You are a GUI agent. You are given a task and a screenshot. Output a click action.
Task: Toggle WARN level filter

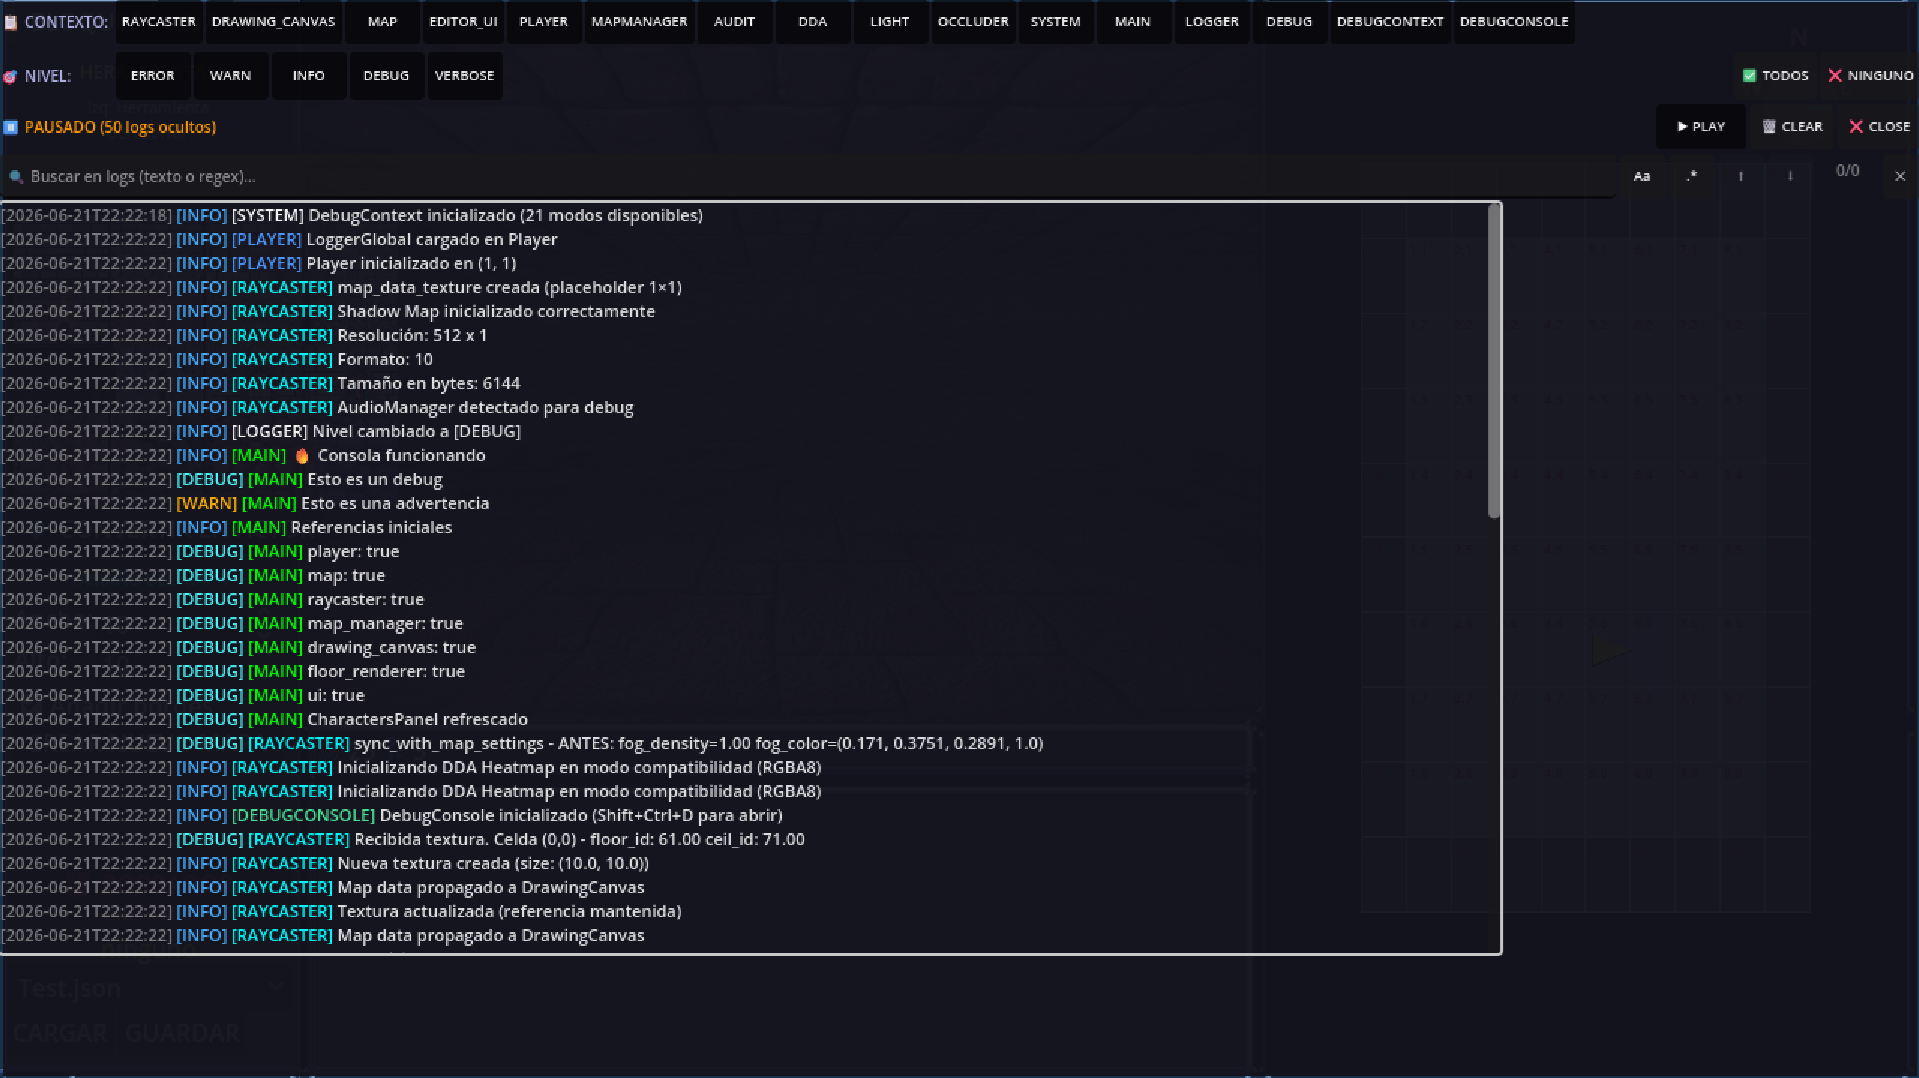pyautogui.click(x=231, y=76)
